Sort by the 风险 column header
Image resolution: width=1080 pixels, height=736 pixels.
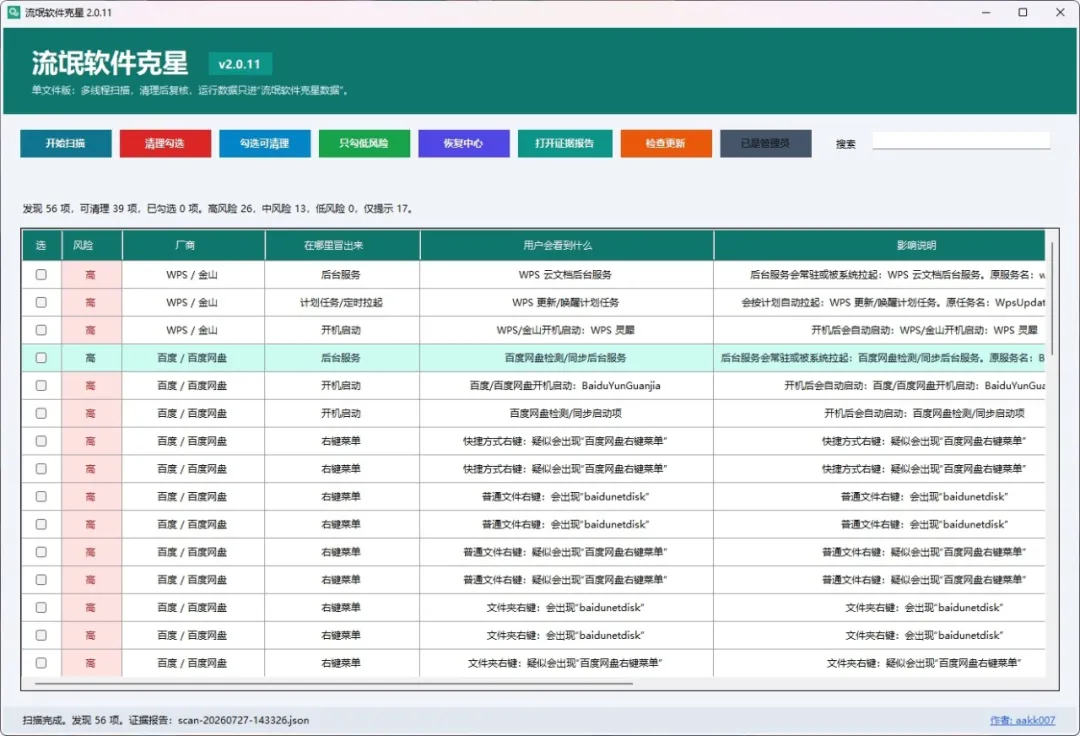[92, 245]
